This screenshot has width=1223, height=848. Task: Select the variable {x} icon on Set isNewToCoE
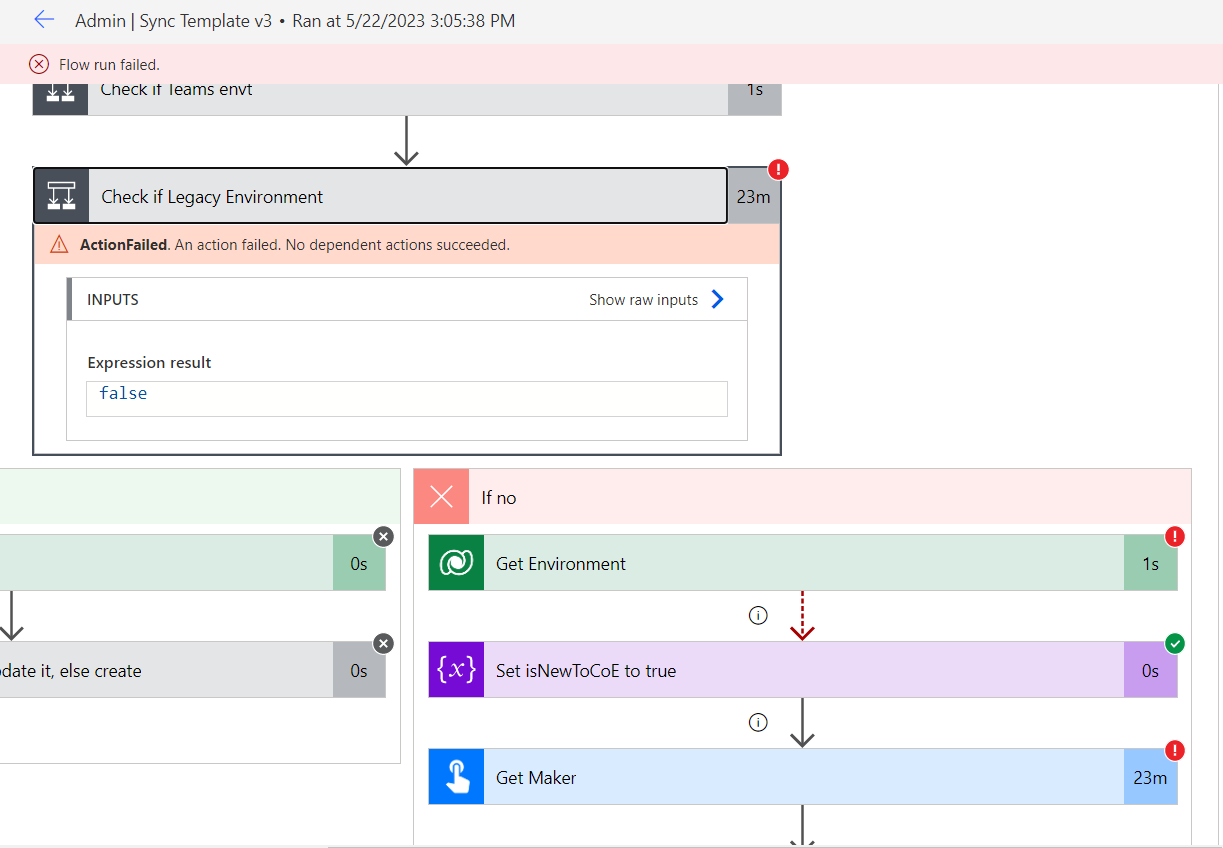pos(455,670)
